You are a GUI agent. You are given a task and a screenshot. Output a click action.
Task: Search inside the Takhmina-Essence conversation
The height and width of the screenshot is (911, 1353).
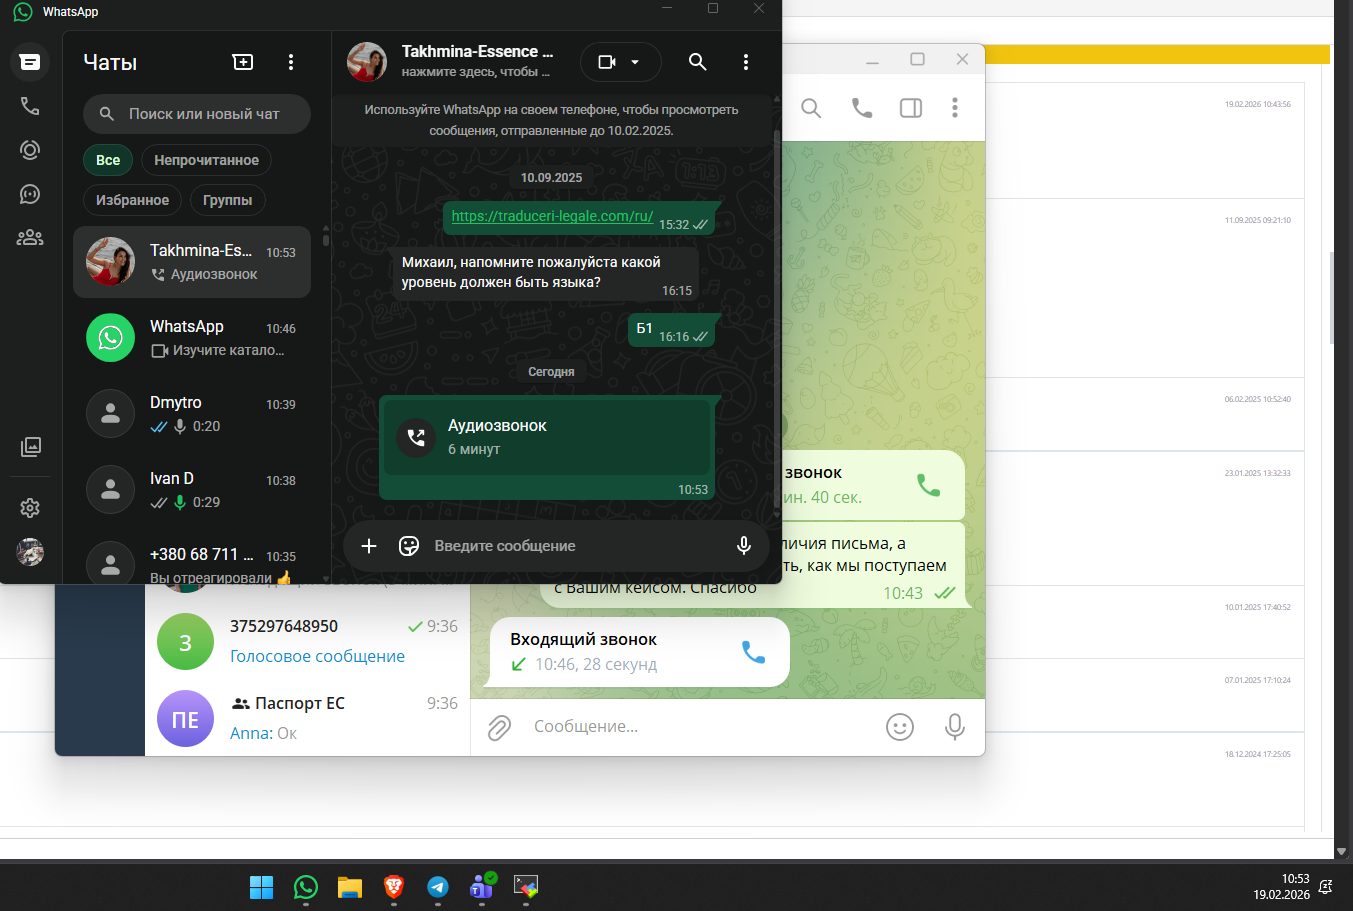[x=698, y=62]
